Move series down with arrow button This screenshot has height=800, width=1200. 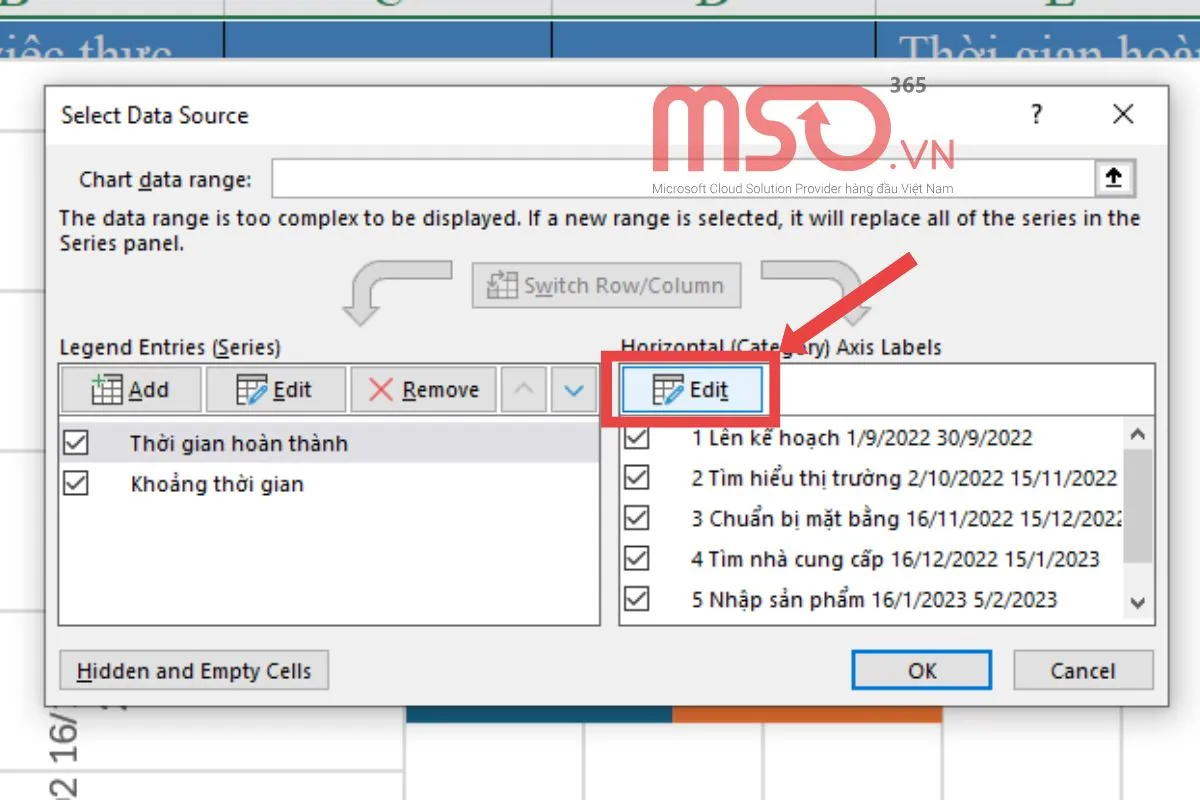point(573,390)
